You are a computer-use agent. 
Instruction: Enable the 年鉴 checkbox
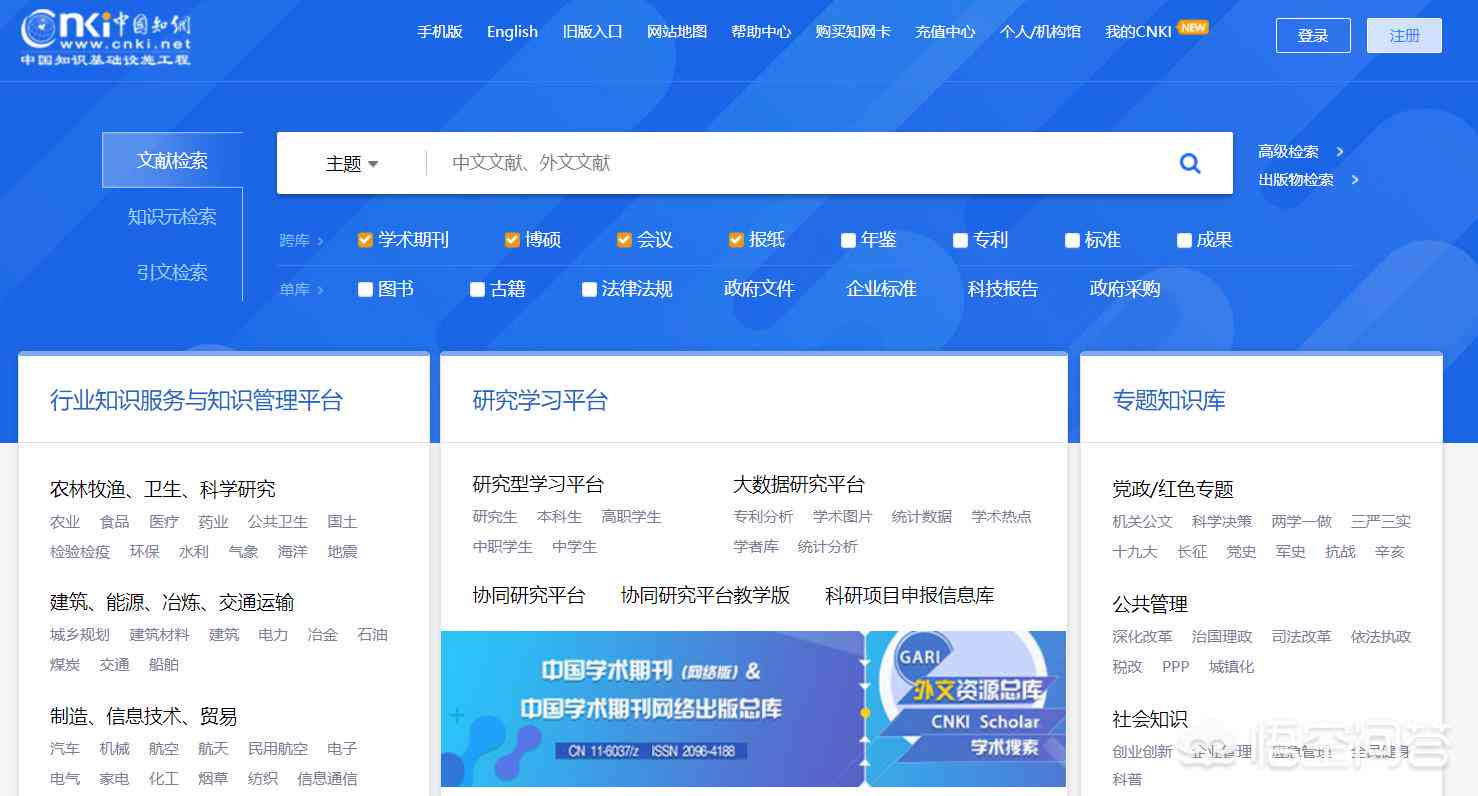(x=848, y=240)
